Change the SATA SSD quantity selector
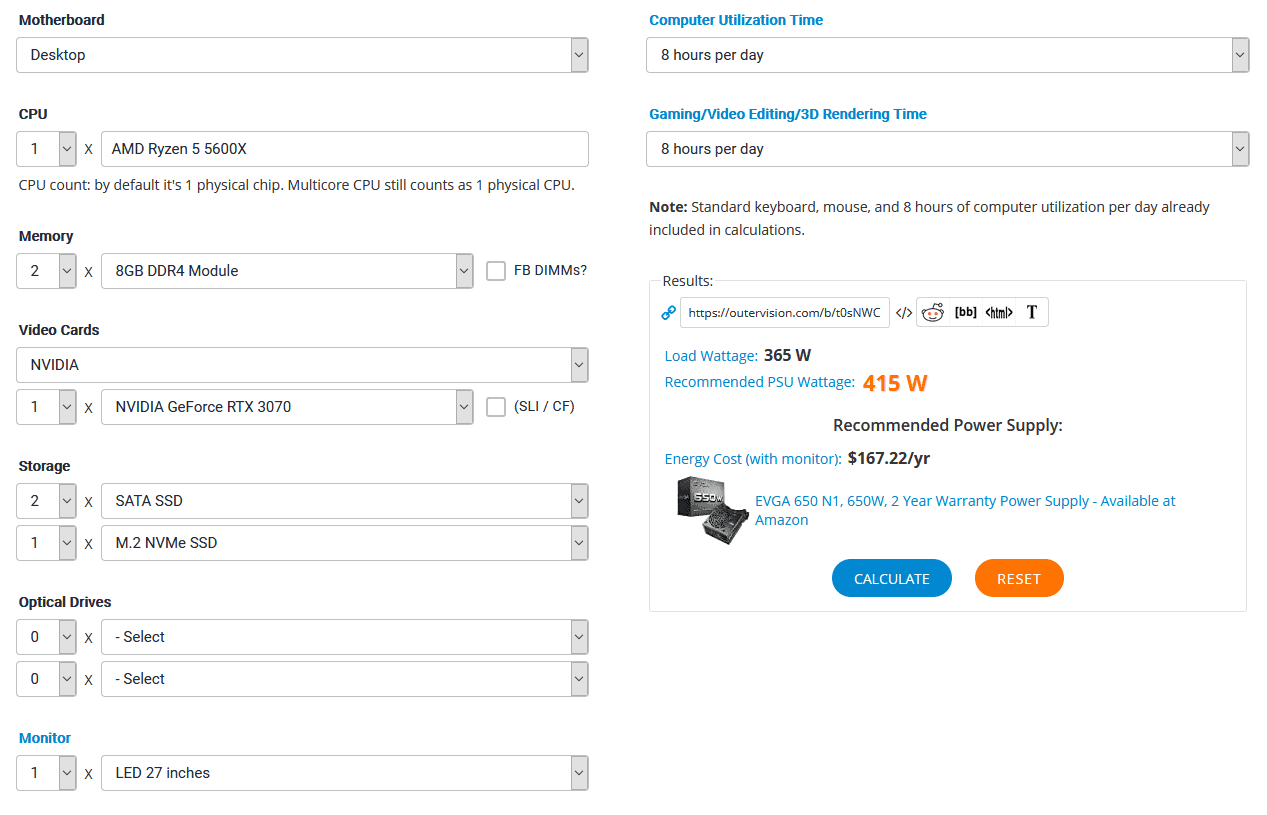Screen dimensions: 1267x815 point(46,501)
